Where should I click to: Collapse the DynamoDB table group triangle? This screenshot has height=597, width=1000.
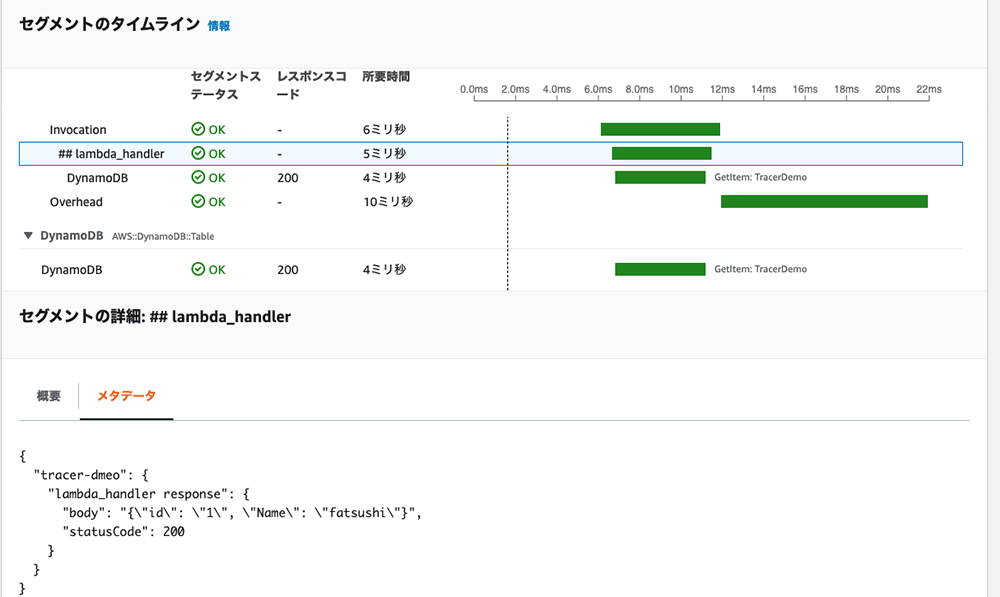[x=28, y=235]
